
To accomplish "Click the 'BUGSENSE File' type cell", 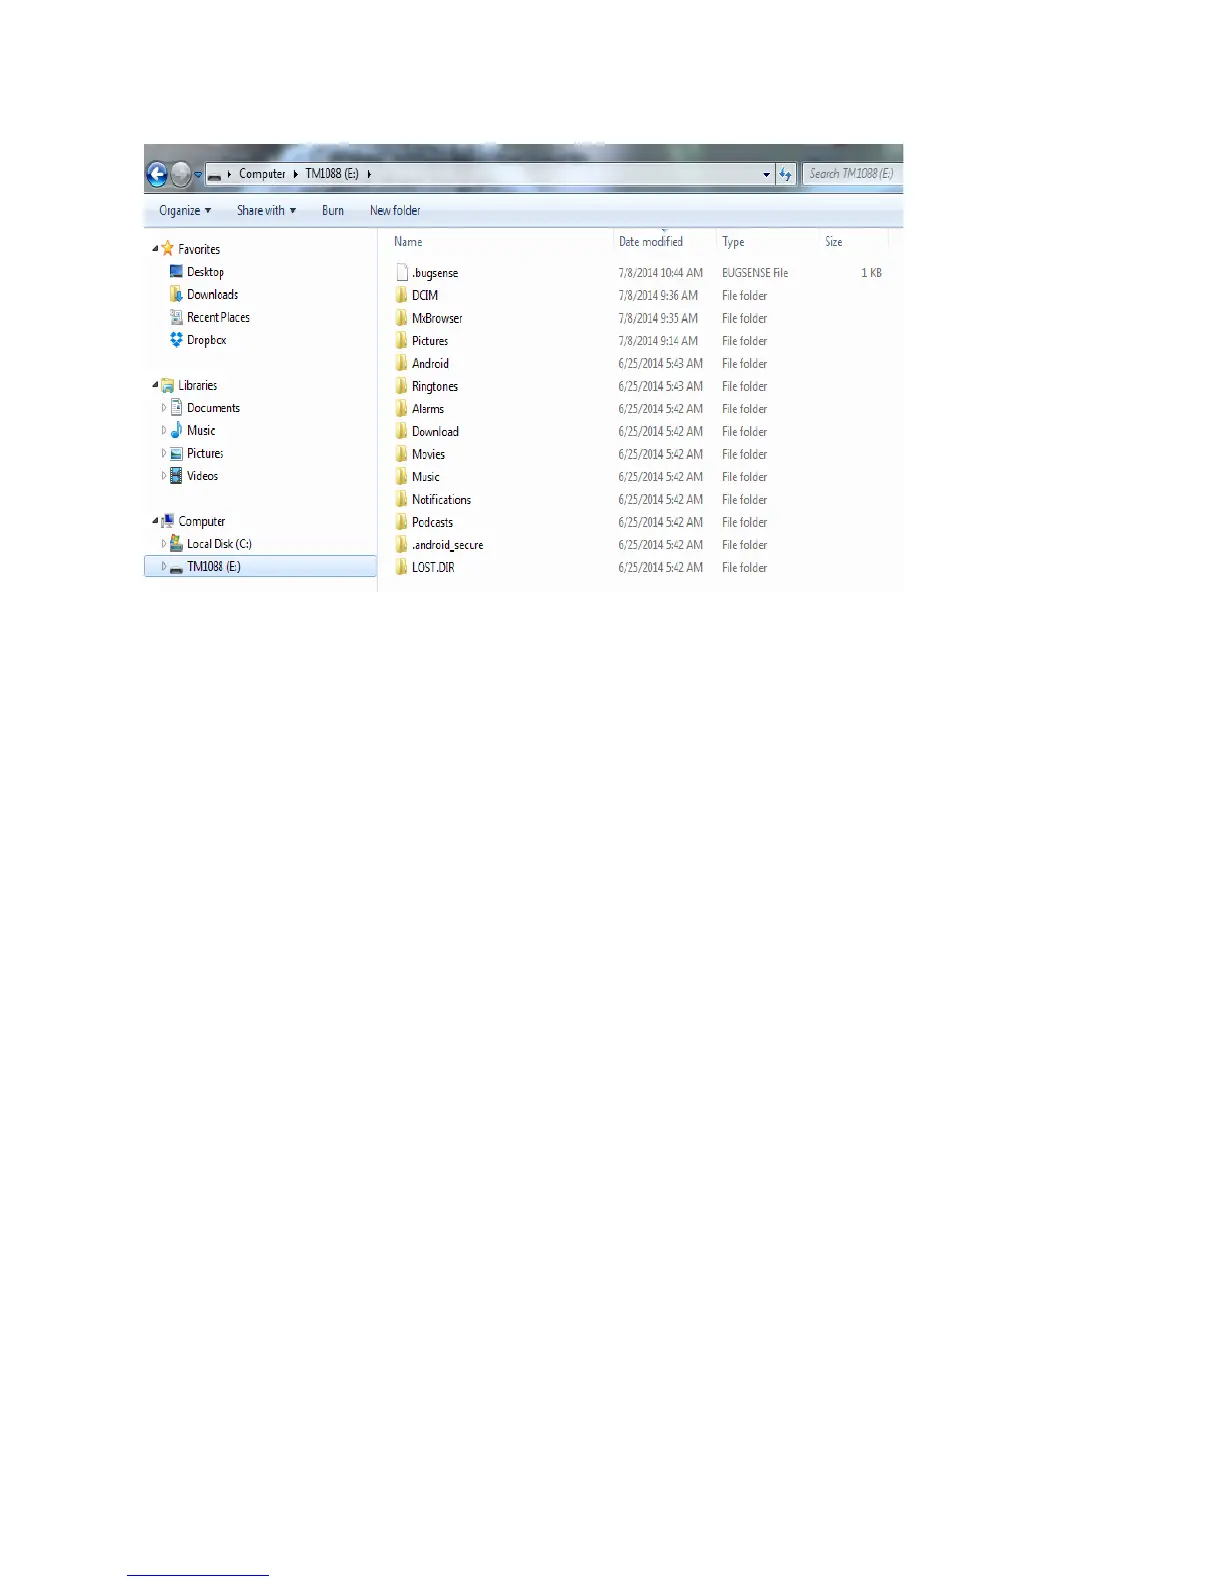I will (755, 273).
